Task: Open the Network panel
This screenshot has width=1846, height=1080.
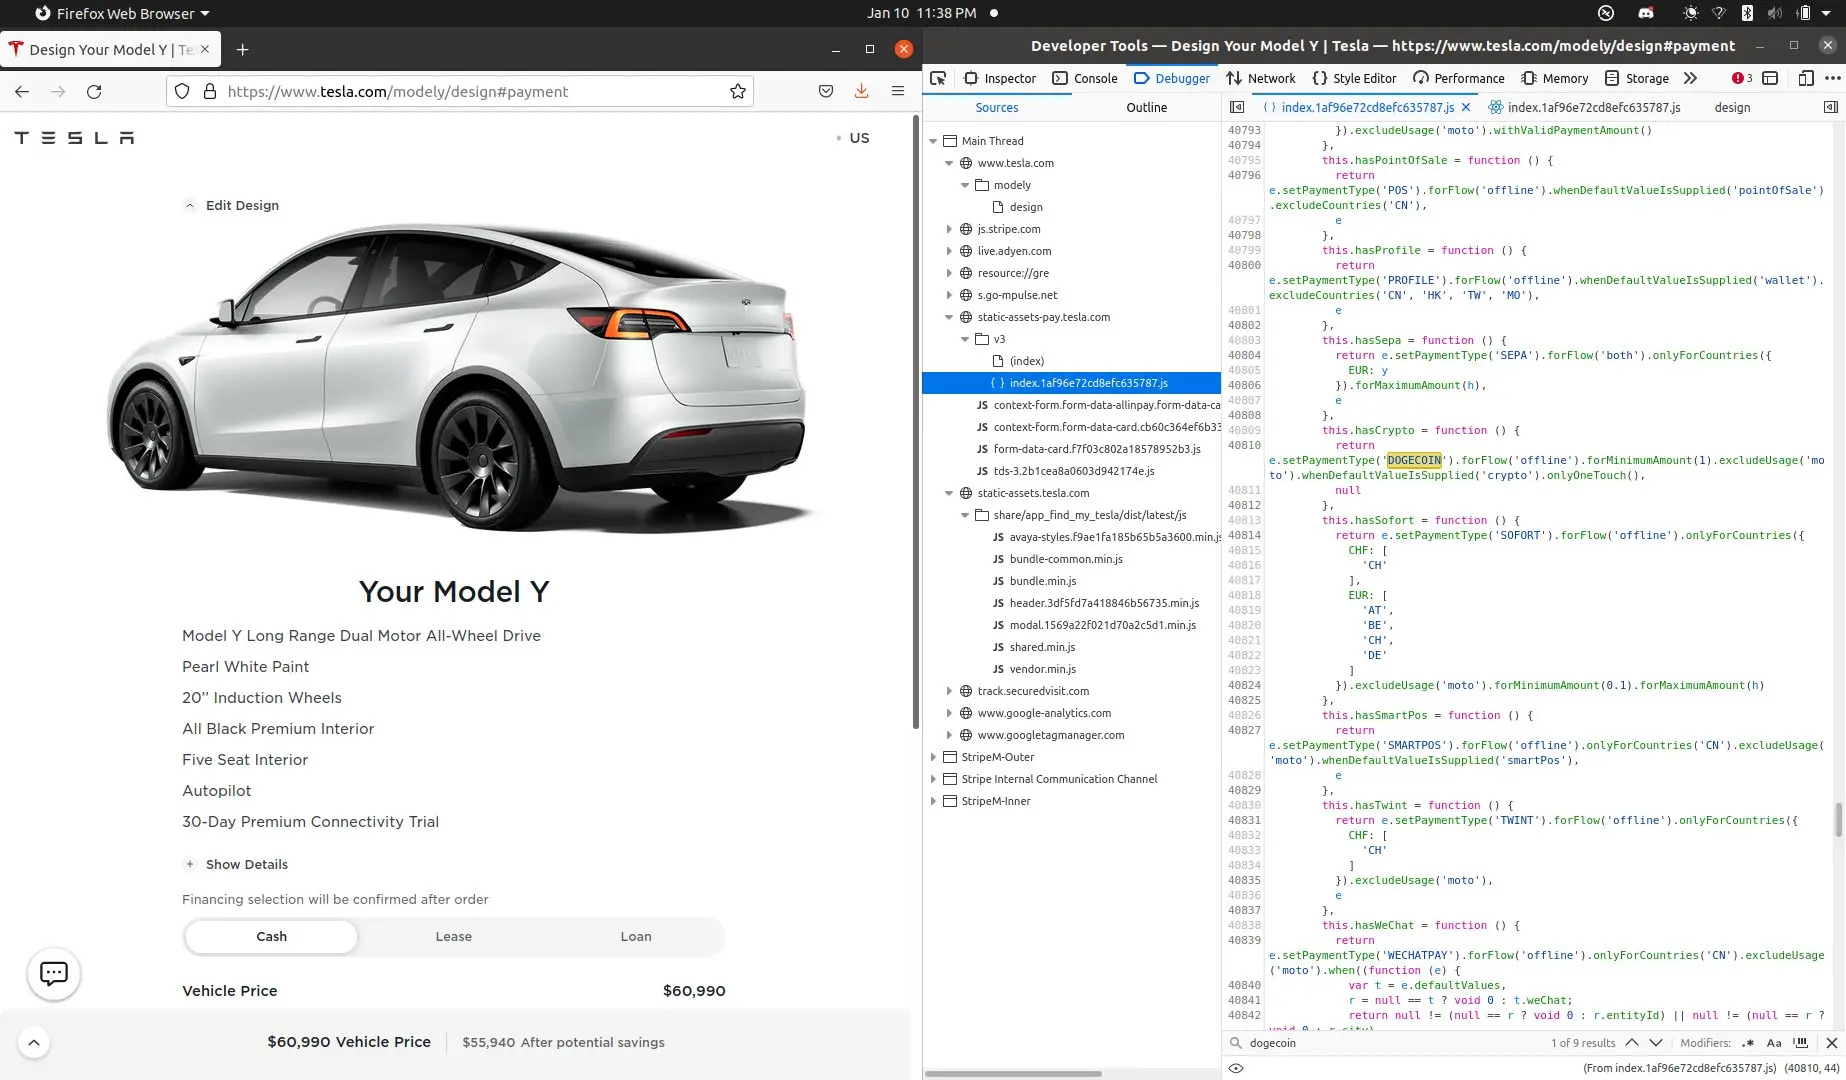Action: (1261, 78)
